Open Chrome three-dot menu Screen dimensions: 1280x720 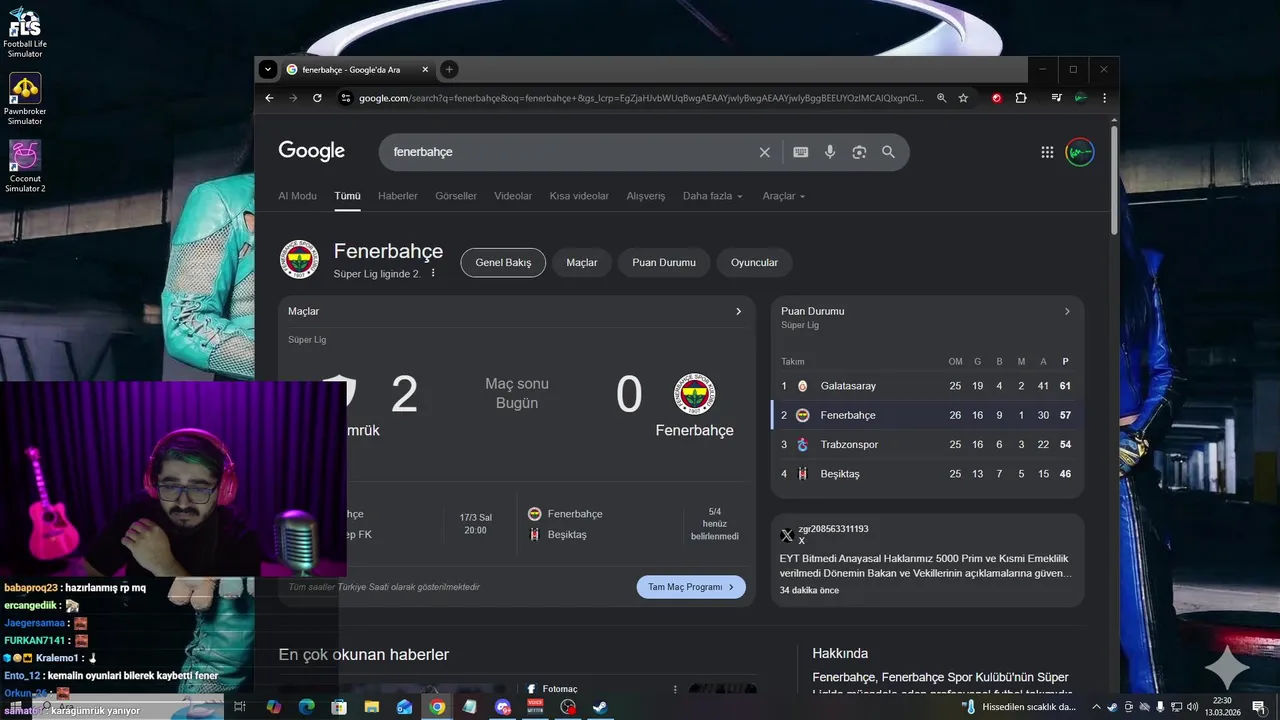(x=1104, y=98)
